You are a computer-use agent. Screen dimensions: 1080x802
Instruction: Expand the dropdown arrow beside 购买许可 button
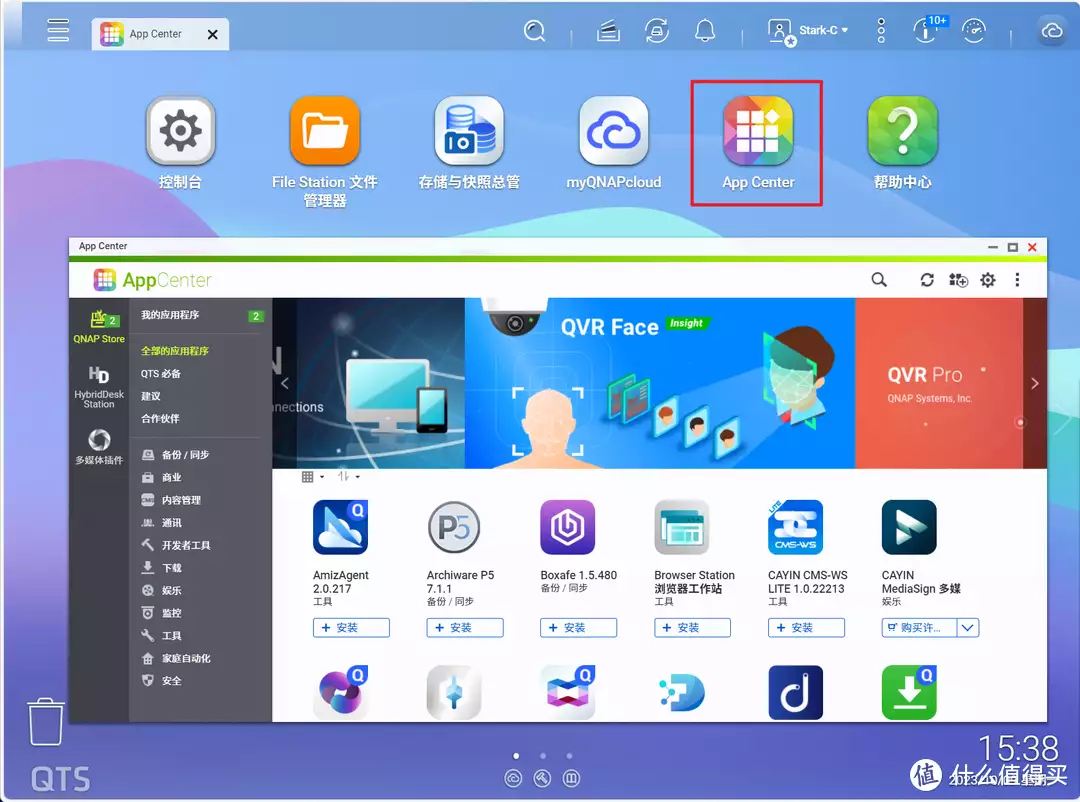(968, 628)
